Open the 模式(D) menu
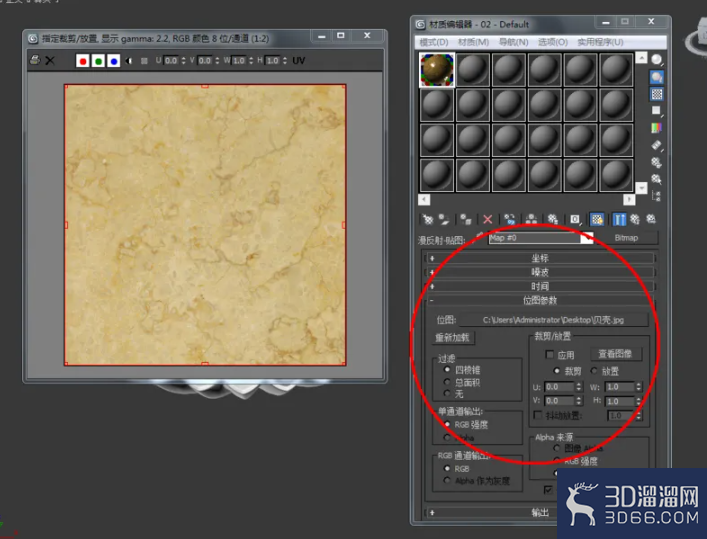Image resolution: width=707 pixels, height=539 pixels. [434, 42]
